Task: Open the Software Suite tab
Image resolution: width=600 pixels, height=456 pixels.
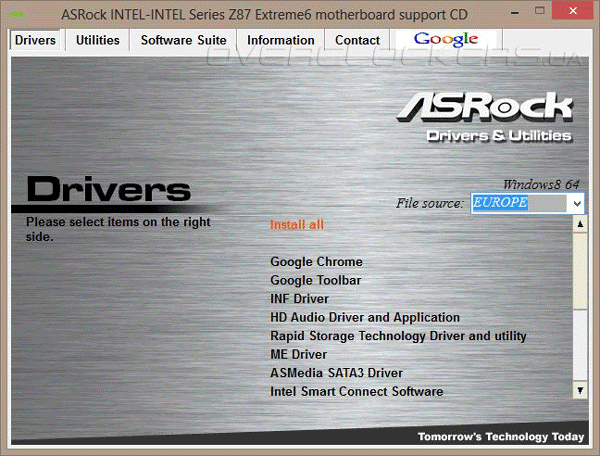Action: point(183,40)
